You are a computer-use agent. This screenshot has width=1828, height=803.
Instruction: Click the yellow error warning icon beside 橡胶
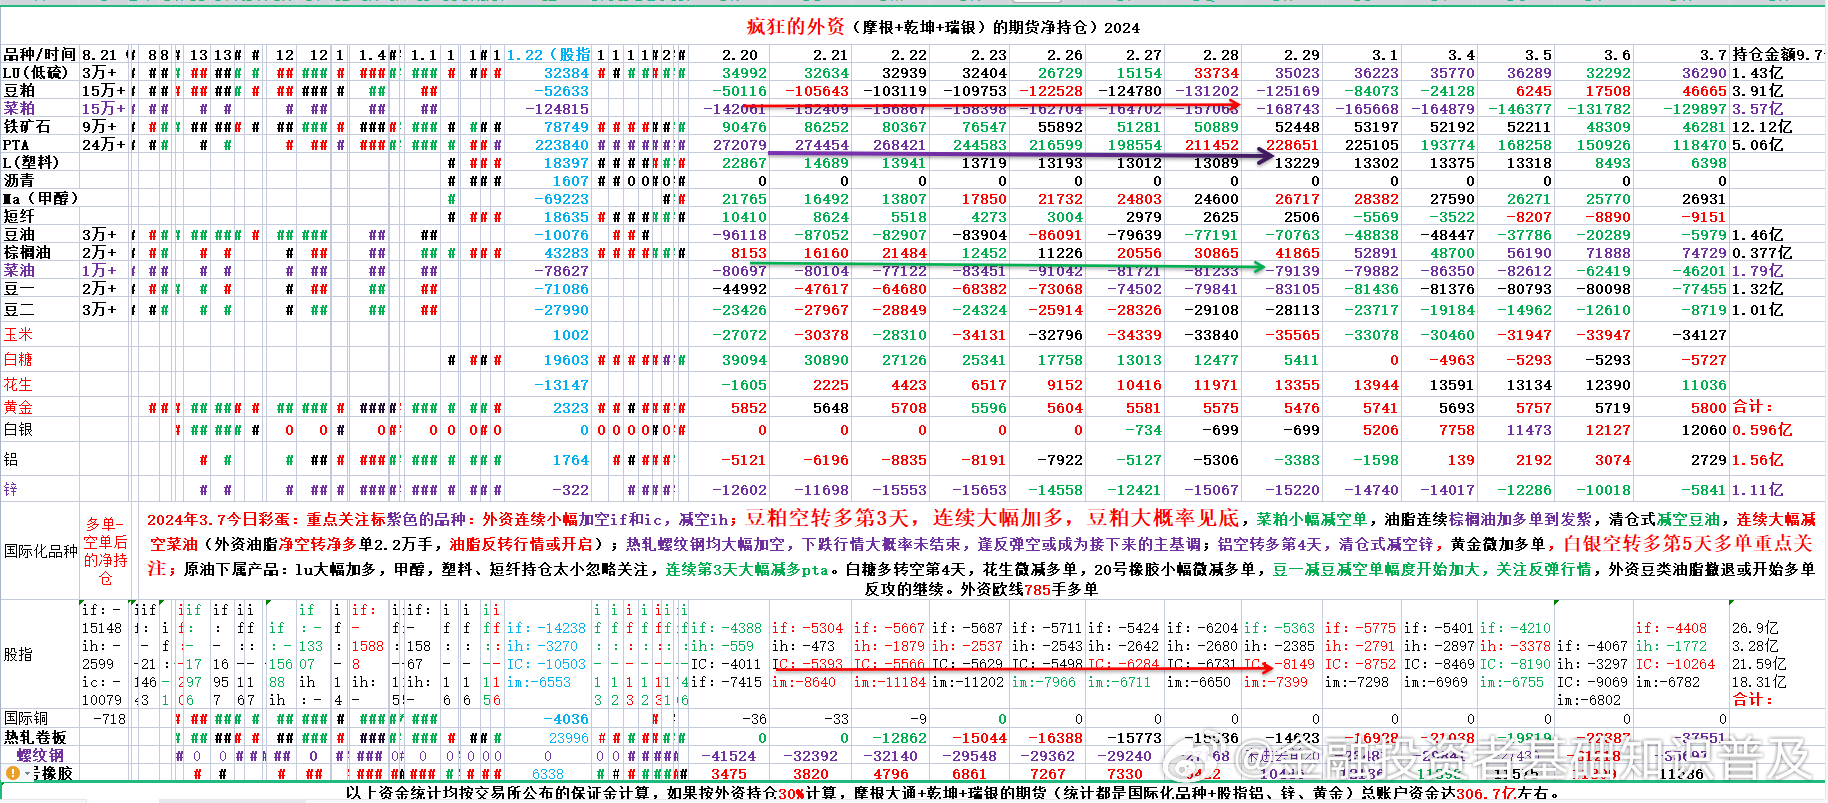(12, 773)
